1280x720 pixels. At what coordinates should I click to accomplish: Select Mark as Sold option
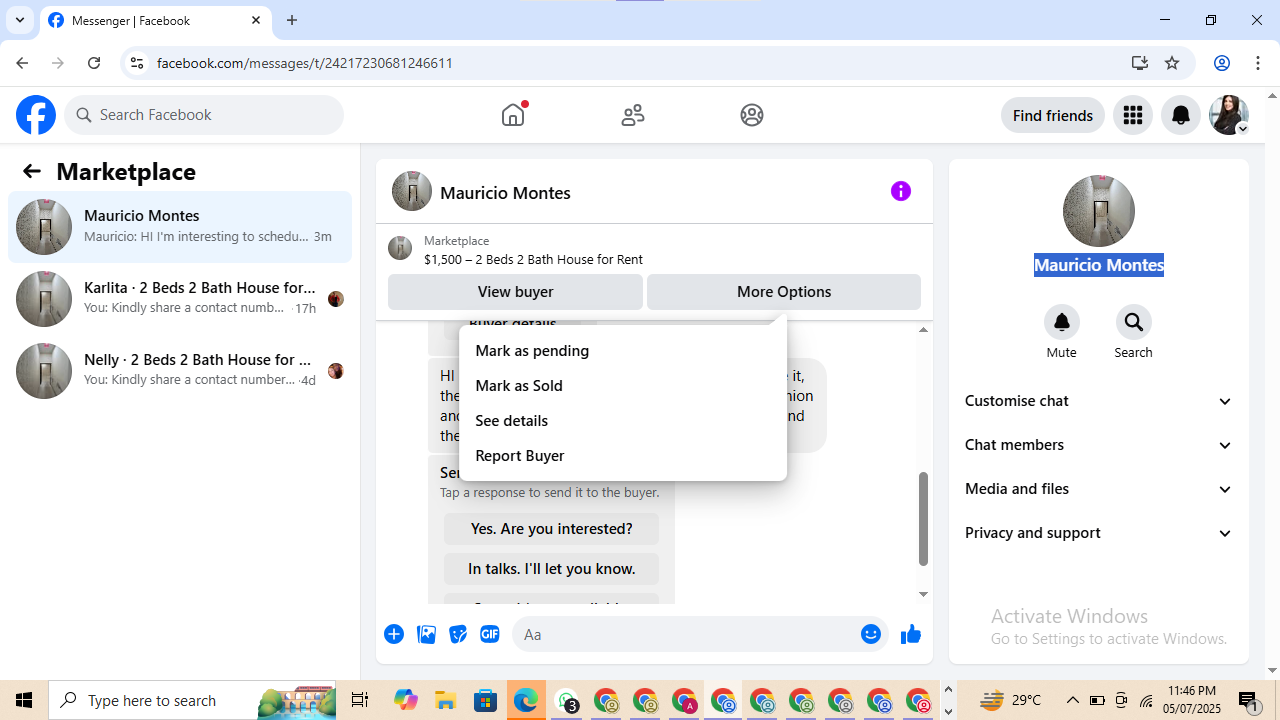(x=623, y=386)
